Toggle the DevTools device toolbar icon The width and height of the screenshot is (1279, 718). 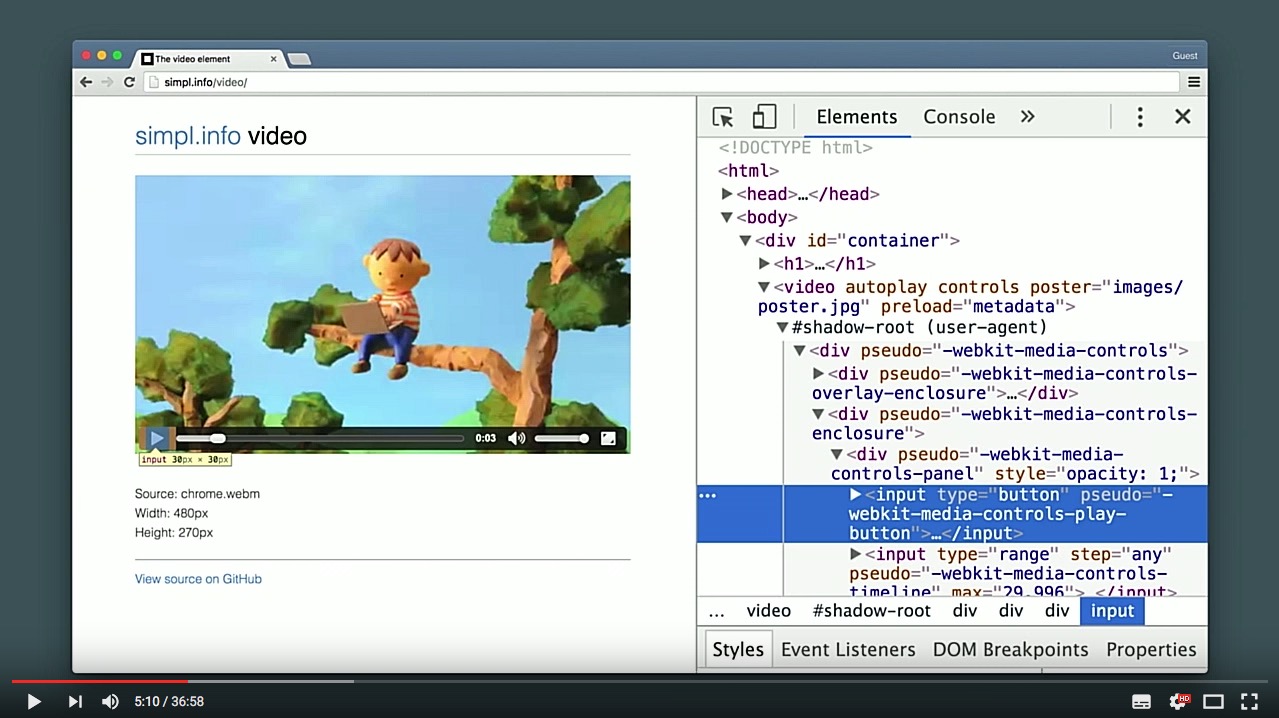point(764,117)
